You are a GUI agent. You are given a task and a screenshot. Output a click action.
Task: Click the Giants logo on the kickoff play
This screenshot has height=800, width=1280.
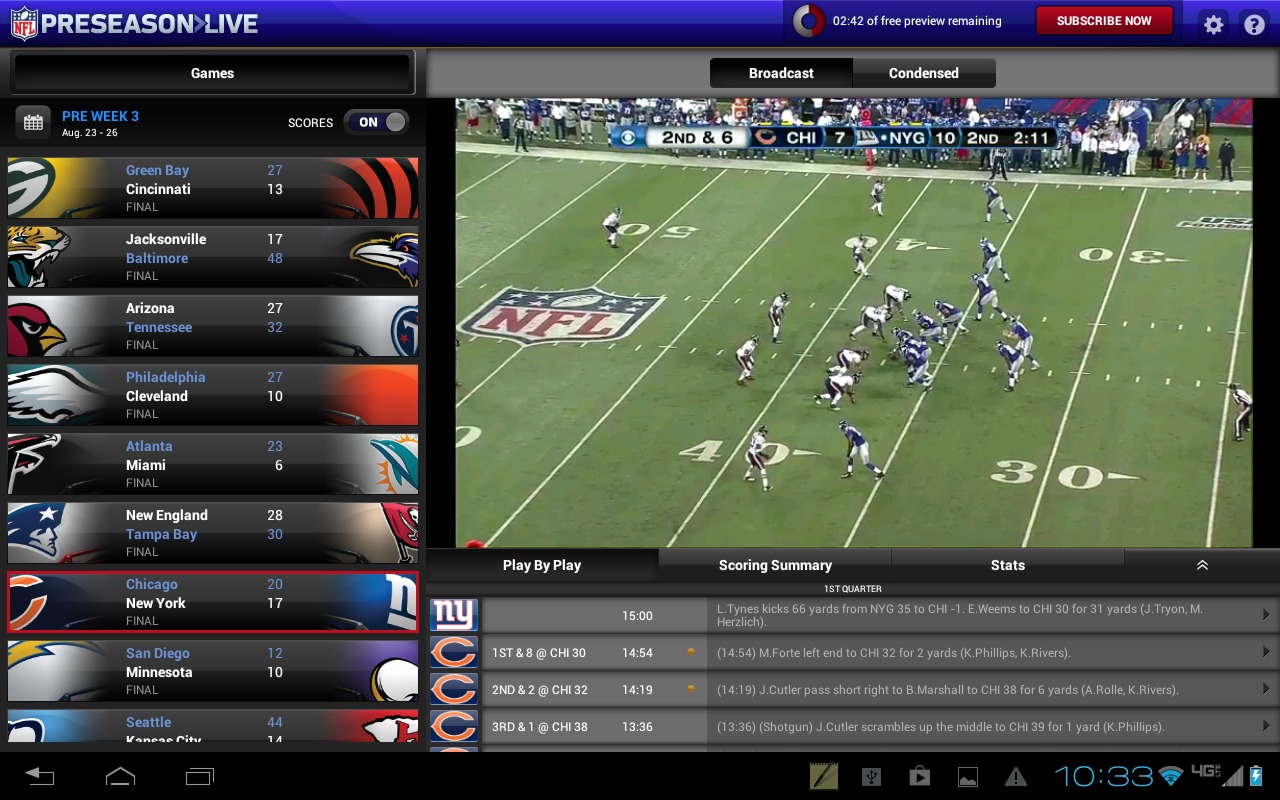click(x=454, y=614)
